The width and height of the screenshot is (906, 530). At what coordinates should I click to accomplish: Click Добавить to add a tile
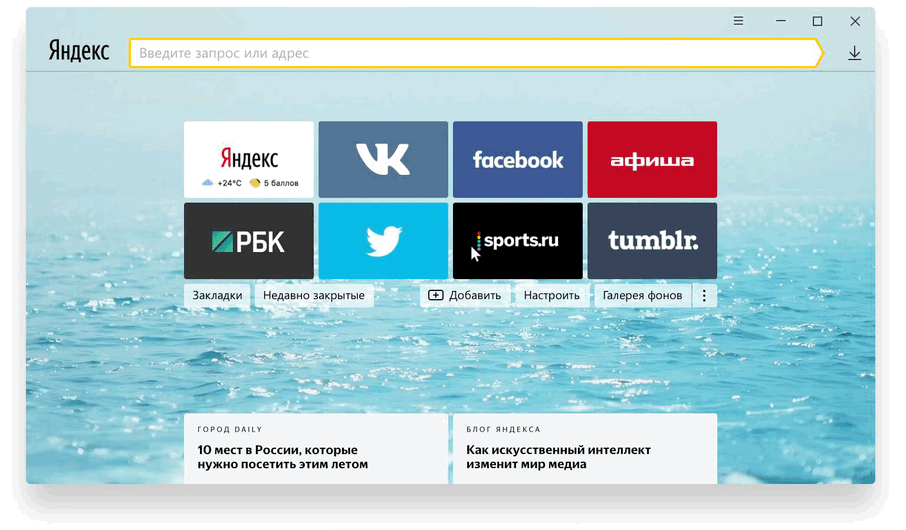click(465, 295)
